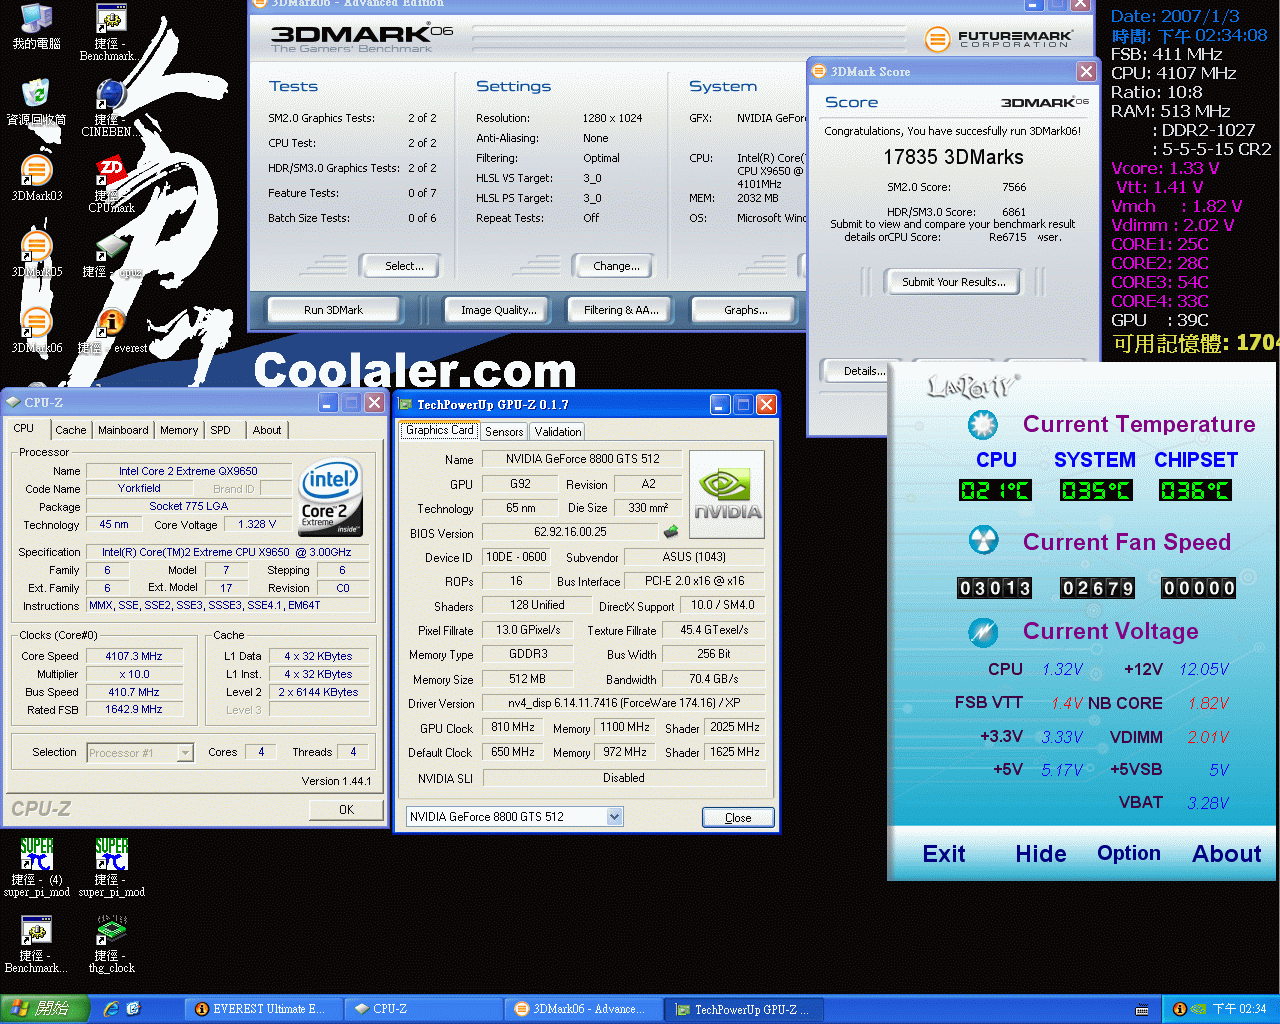This screenshot has width=1280, height=1024.
Task: Click the second quick launch icon beside IE
Action: (134, 1009)
